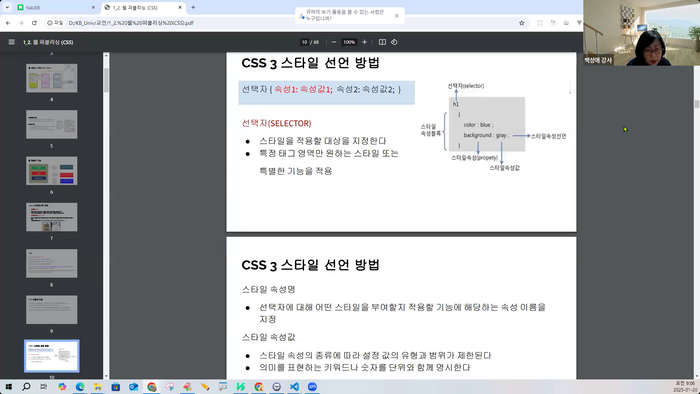Screen dimensions: 700x394
Task: Open Zoom from the taskbar
Action: 312,386
